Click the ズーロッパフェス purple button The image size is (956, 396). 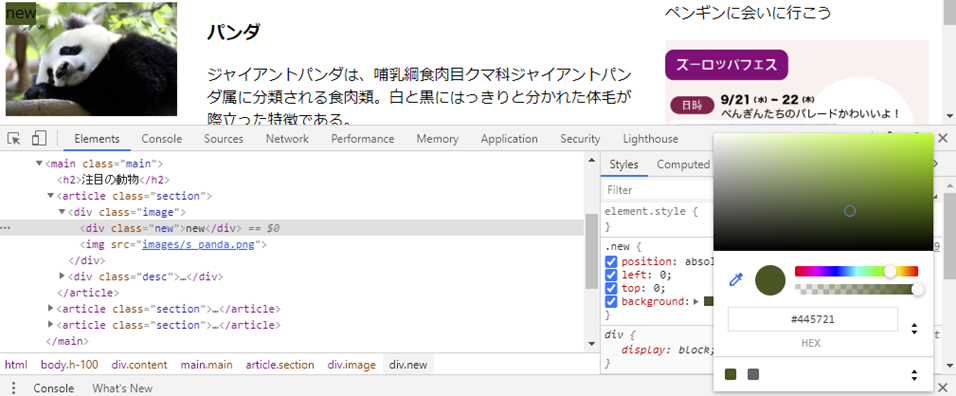(x=727, y=65)
